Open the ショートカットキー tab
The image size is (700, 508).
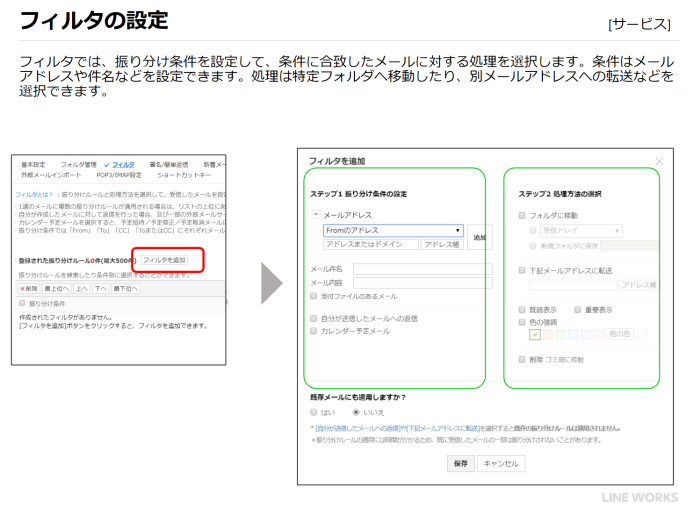(x=183, y=175)
